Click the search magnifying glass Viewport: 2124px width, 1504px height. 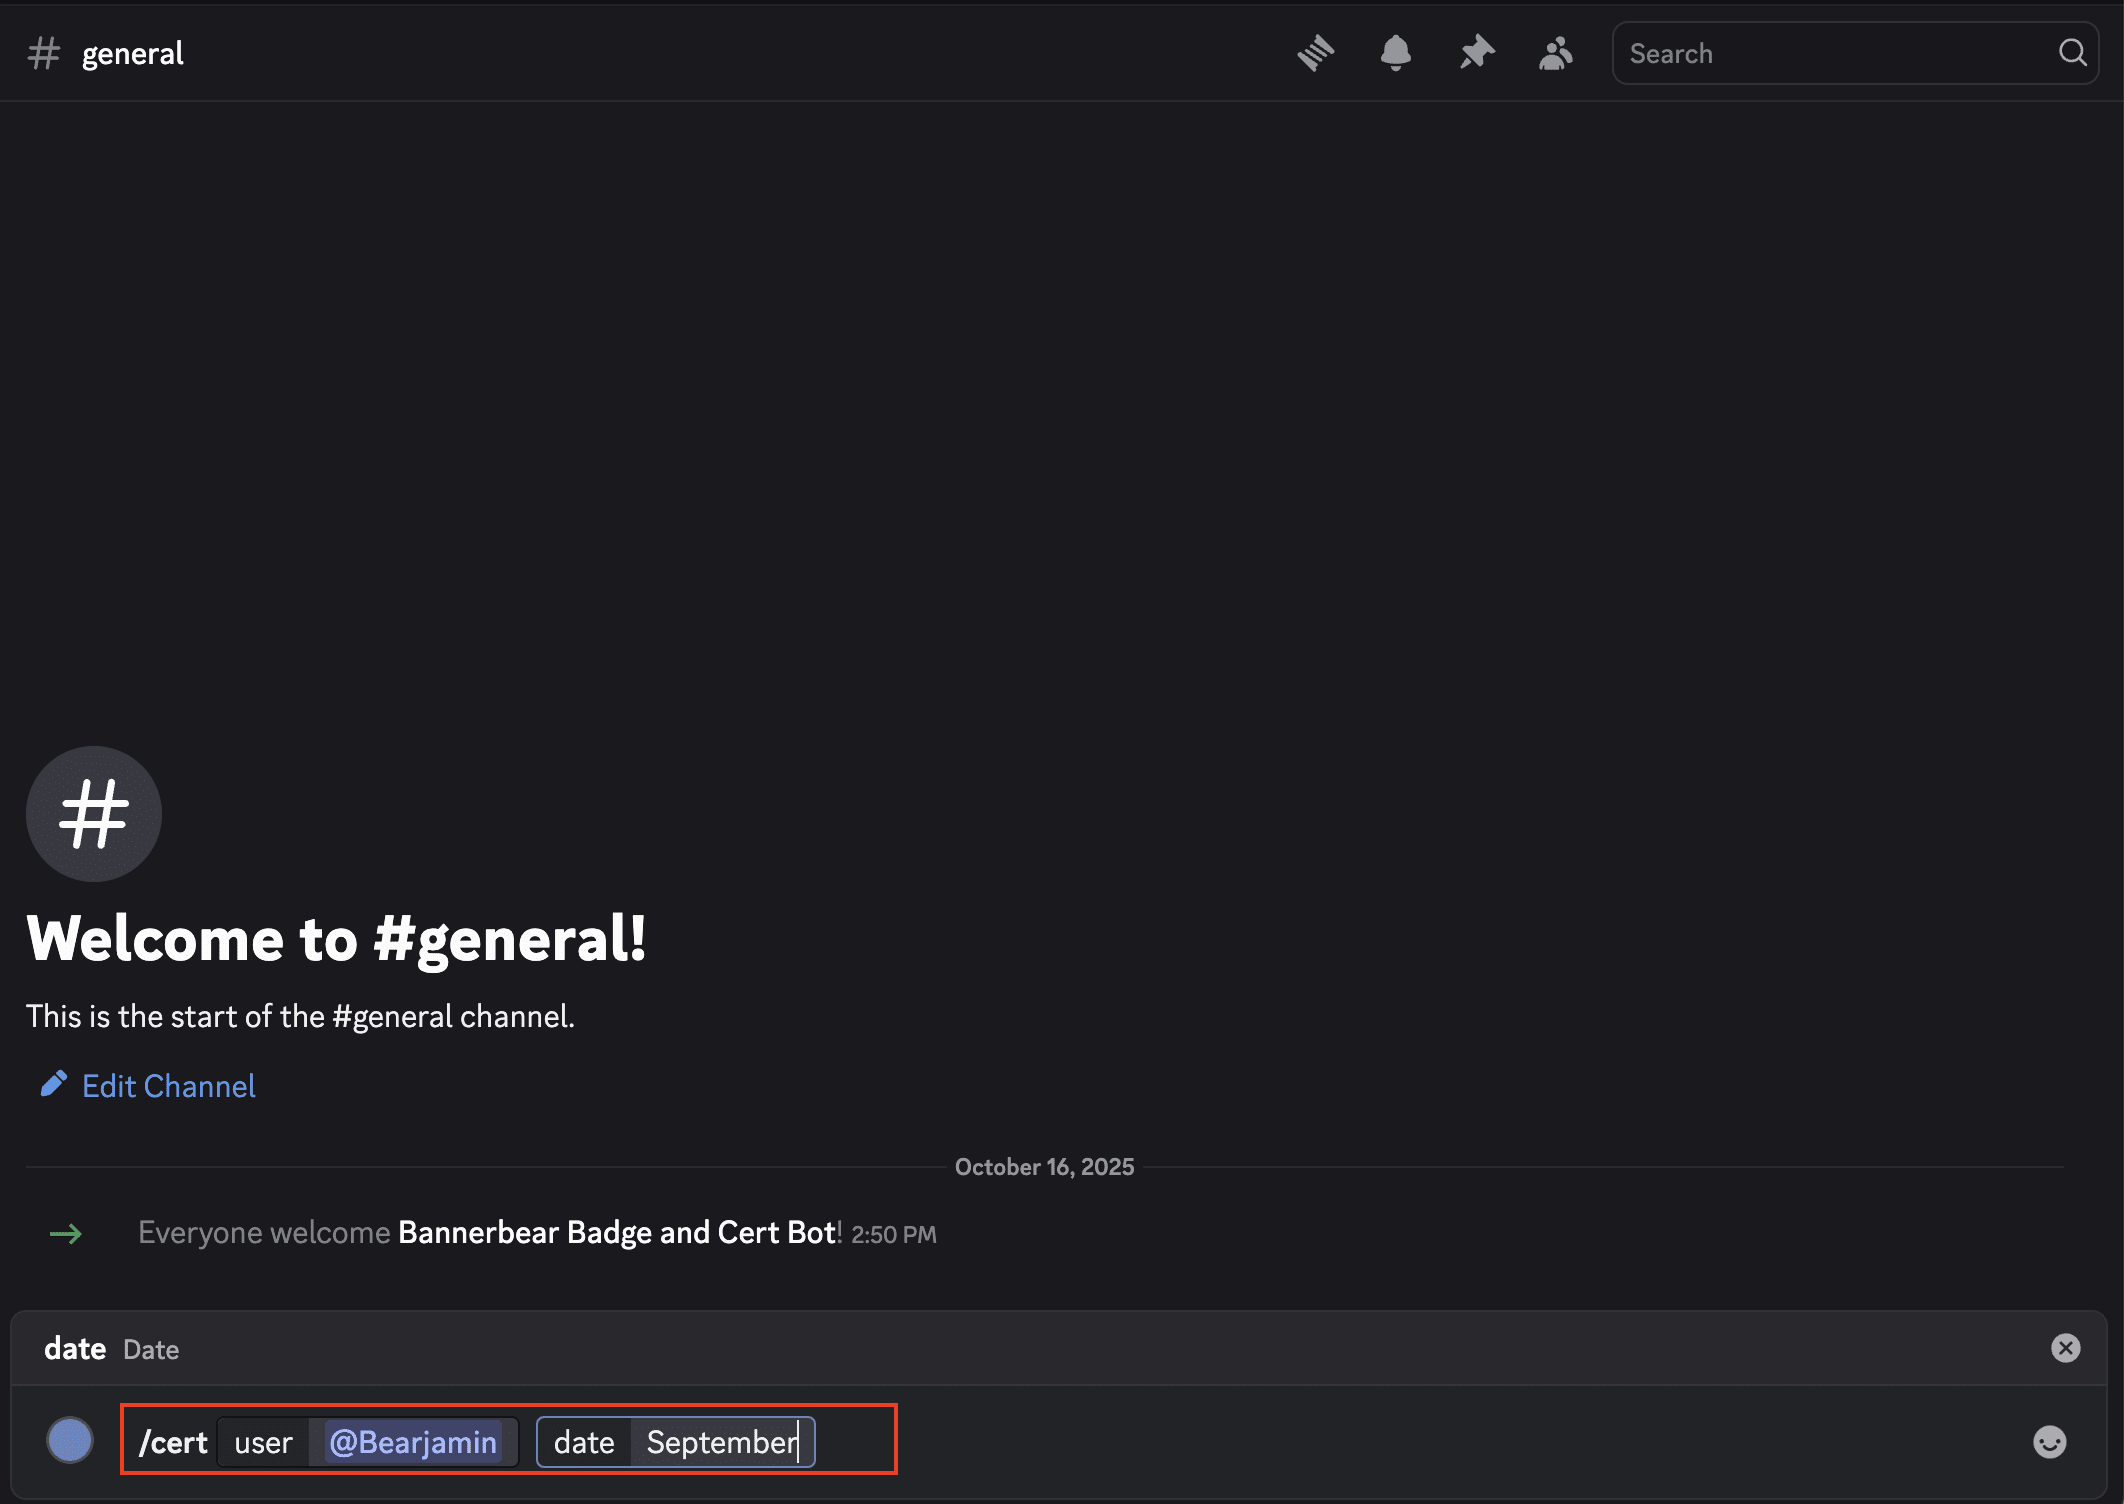point(2072,53)
